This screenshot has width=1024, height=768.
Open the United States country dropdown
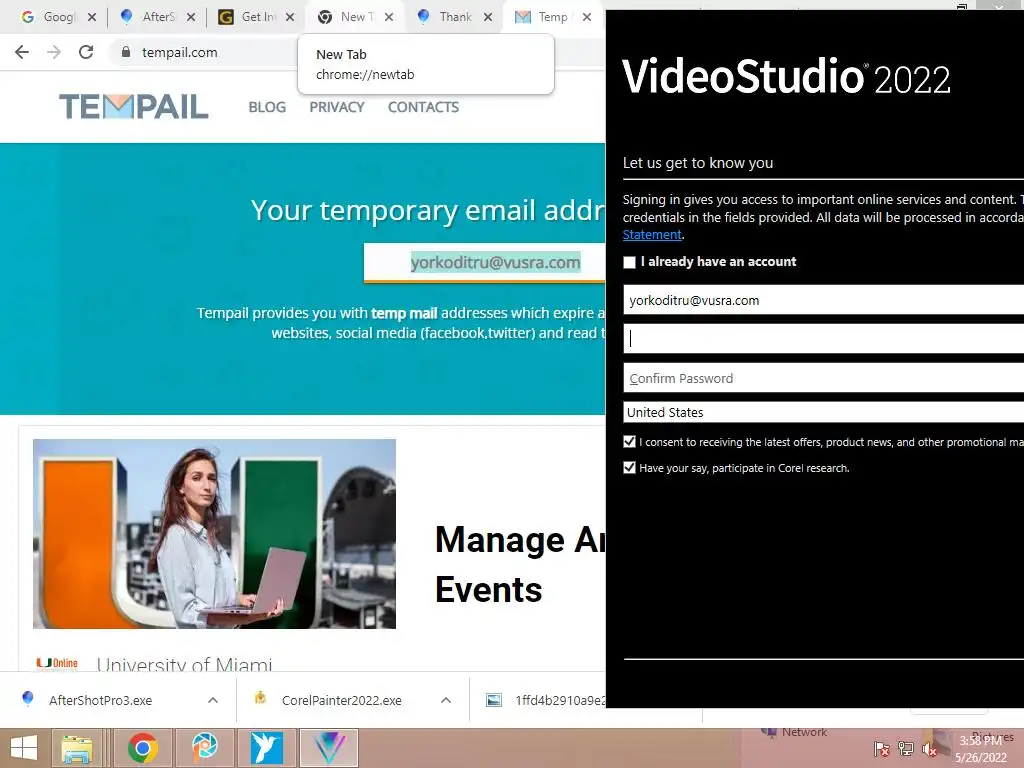[x=823, y=412]
